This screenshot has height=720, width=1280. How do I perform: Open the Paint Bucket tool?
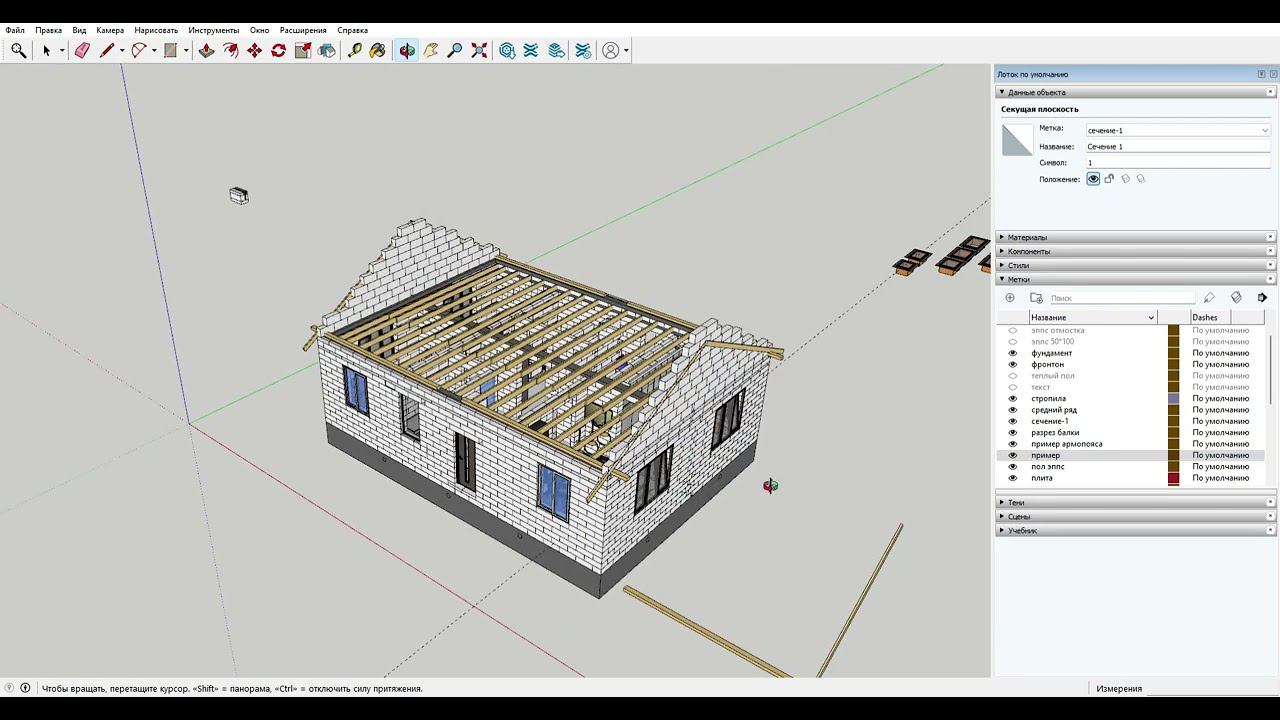pos(377,50)
